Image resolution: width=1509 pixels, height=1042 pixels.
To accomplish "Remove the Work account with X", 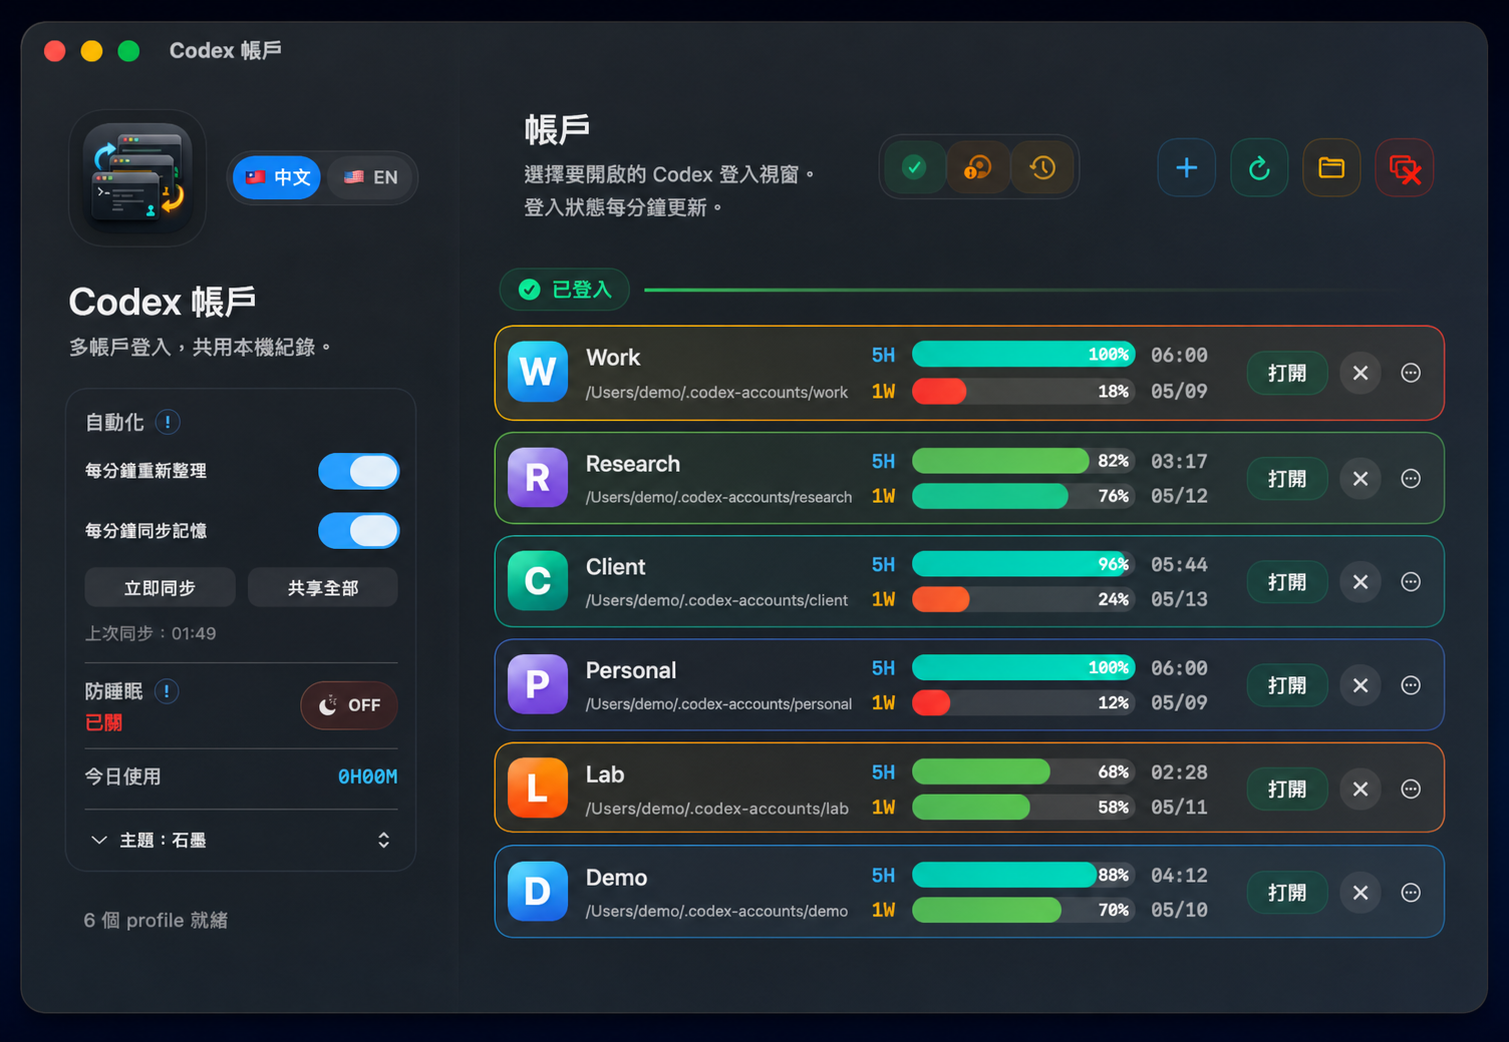I will pyautogui.click(x=1360, y=373).
